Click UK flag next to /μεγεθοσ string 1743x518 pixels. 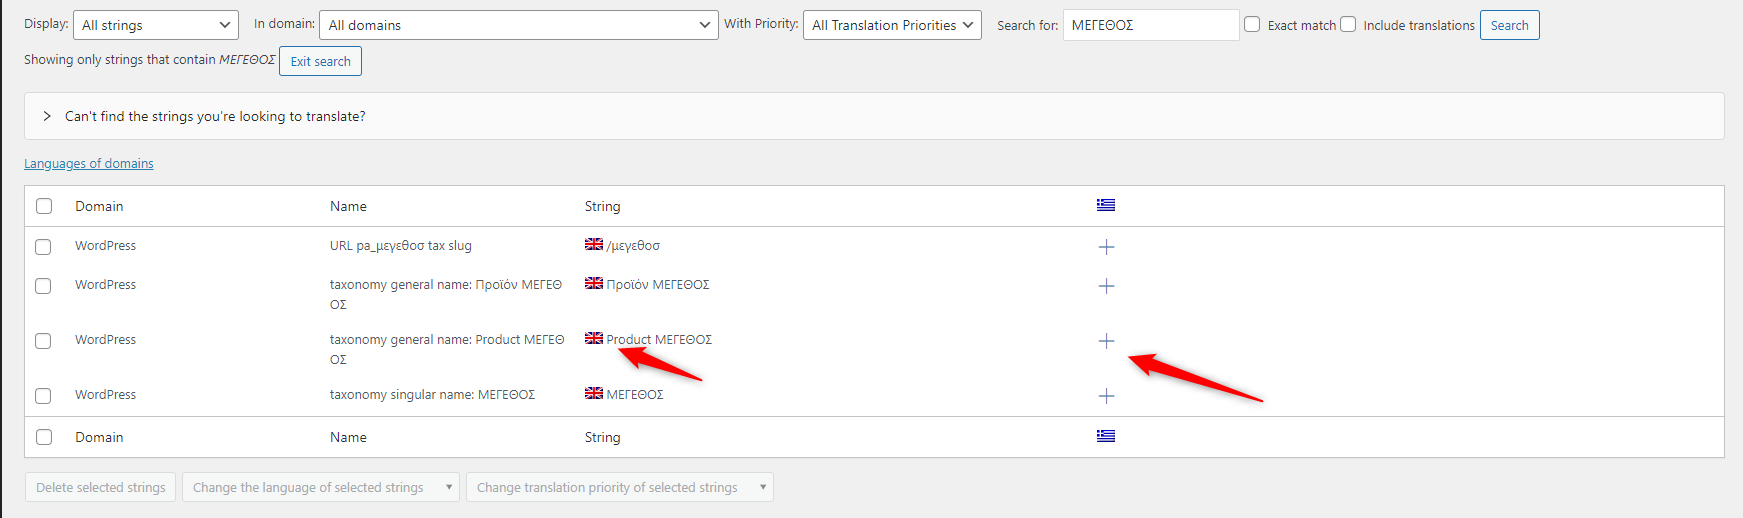[x=594, y=244]
